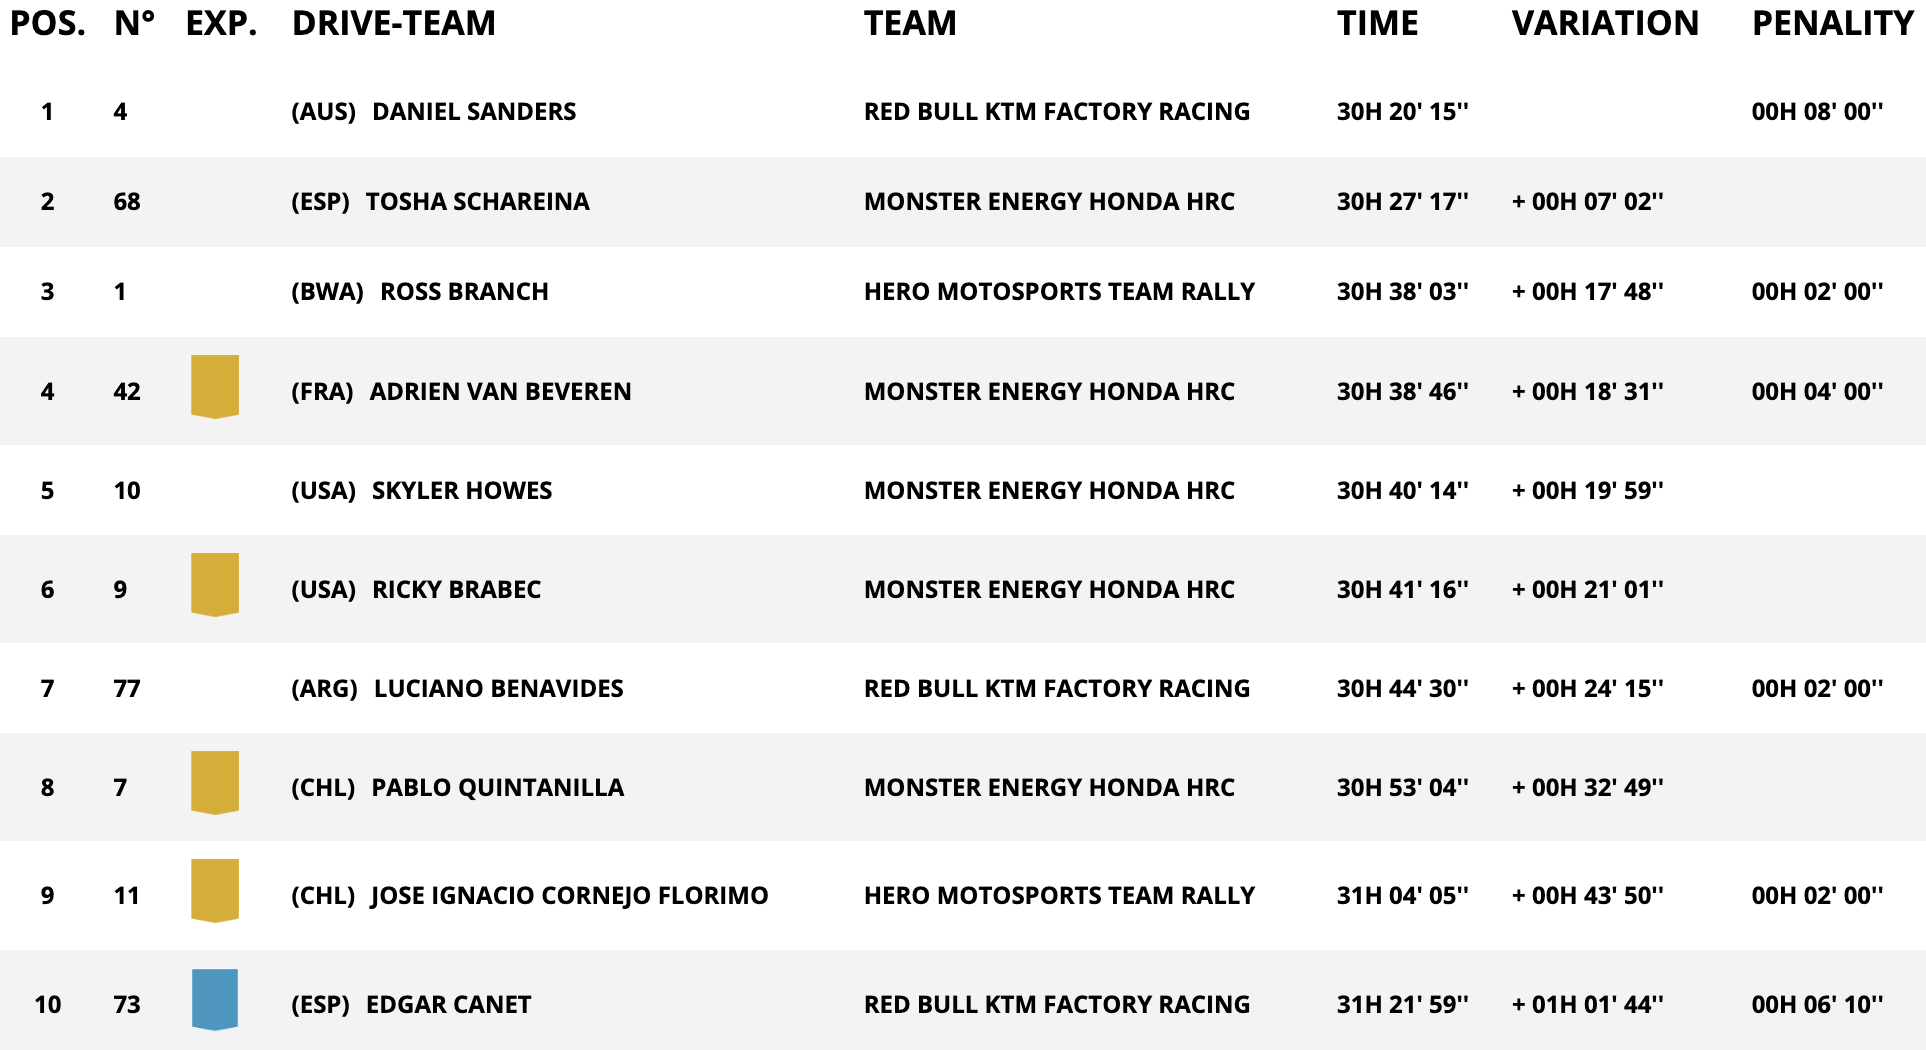
Task: Open Tosha Schareina rider entry
Action: (x=477, y=201)
